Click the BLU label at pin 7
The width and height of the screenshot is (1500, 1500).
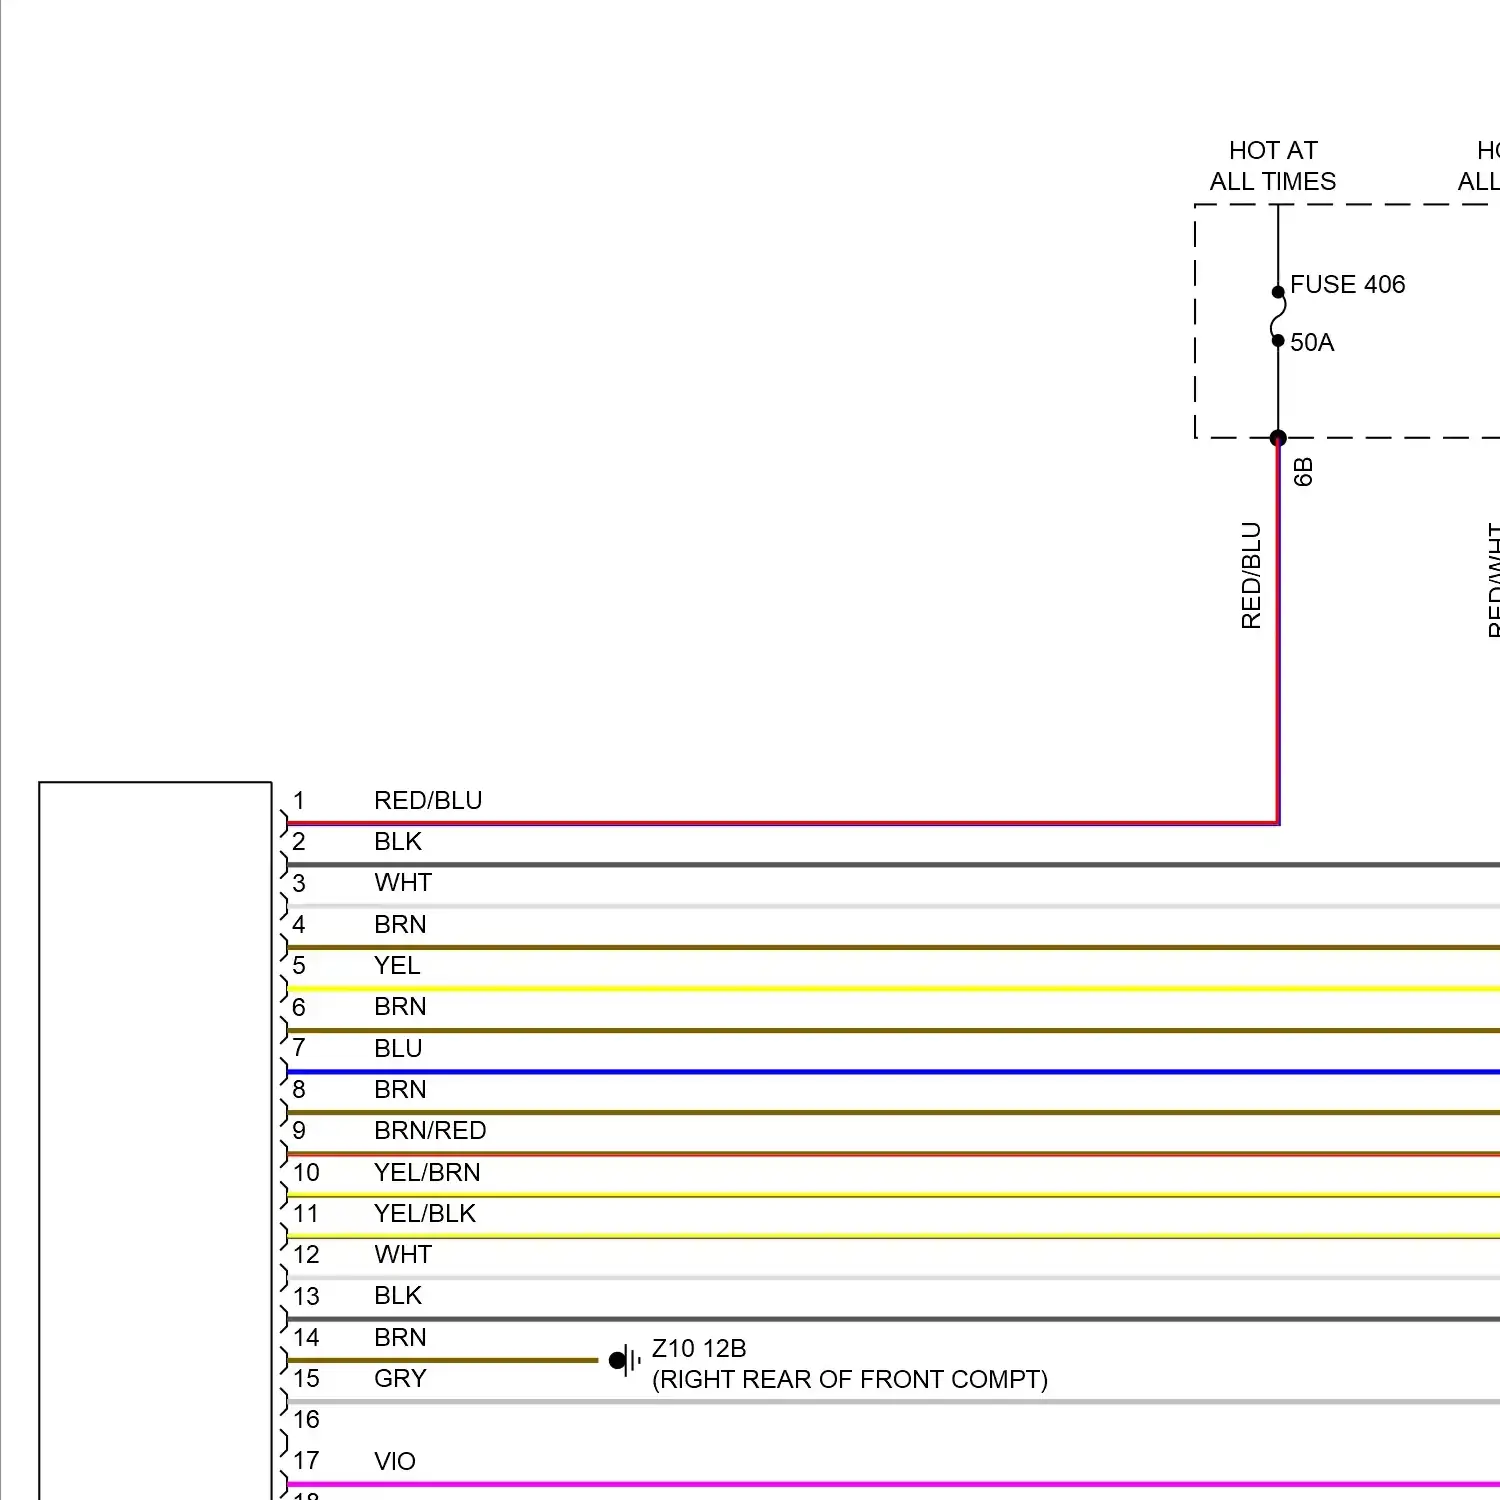[398, 1049]
